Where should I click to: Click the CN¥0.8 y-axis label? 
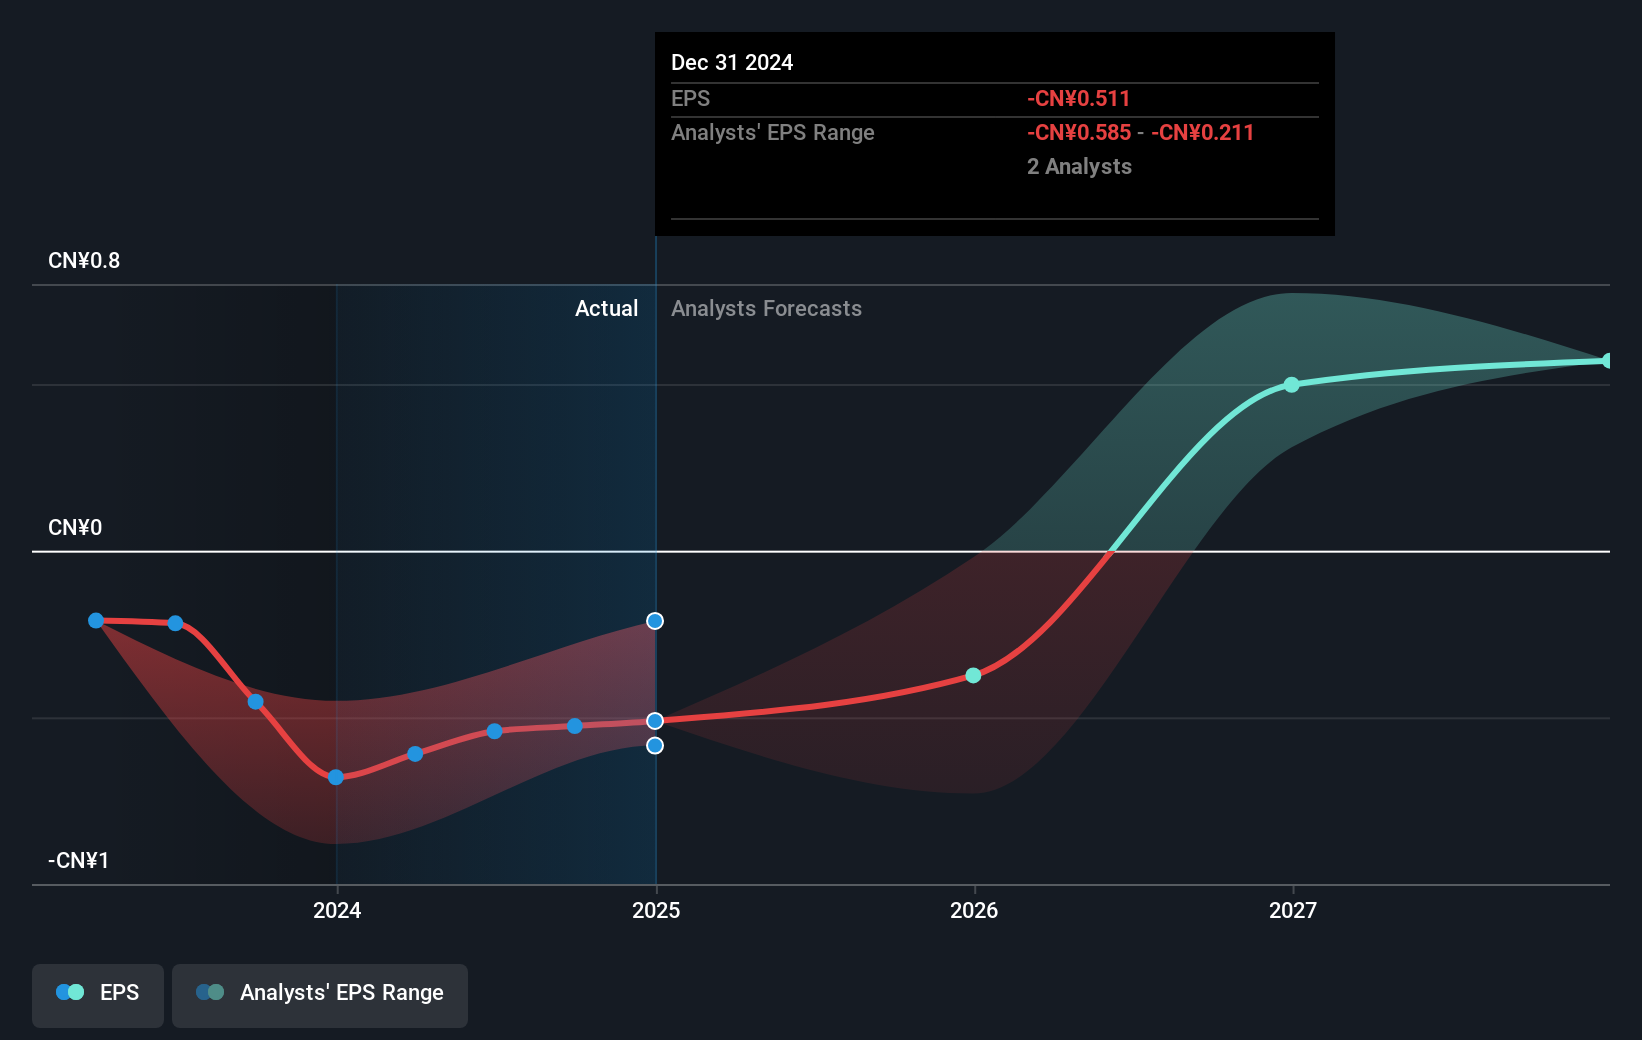[x=84, y=261]
